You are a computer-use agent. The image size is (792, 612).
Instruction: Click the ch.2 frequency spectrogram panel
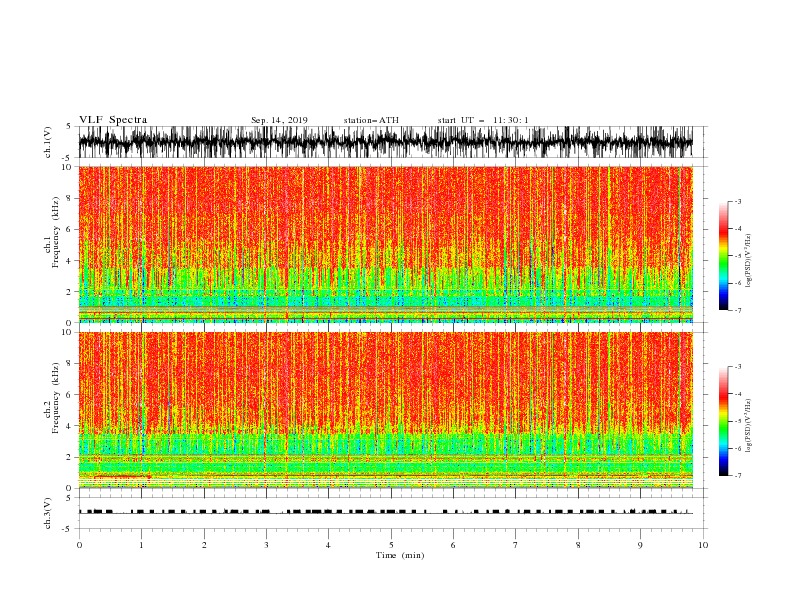click(385, 410)
